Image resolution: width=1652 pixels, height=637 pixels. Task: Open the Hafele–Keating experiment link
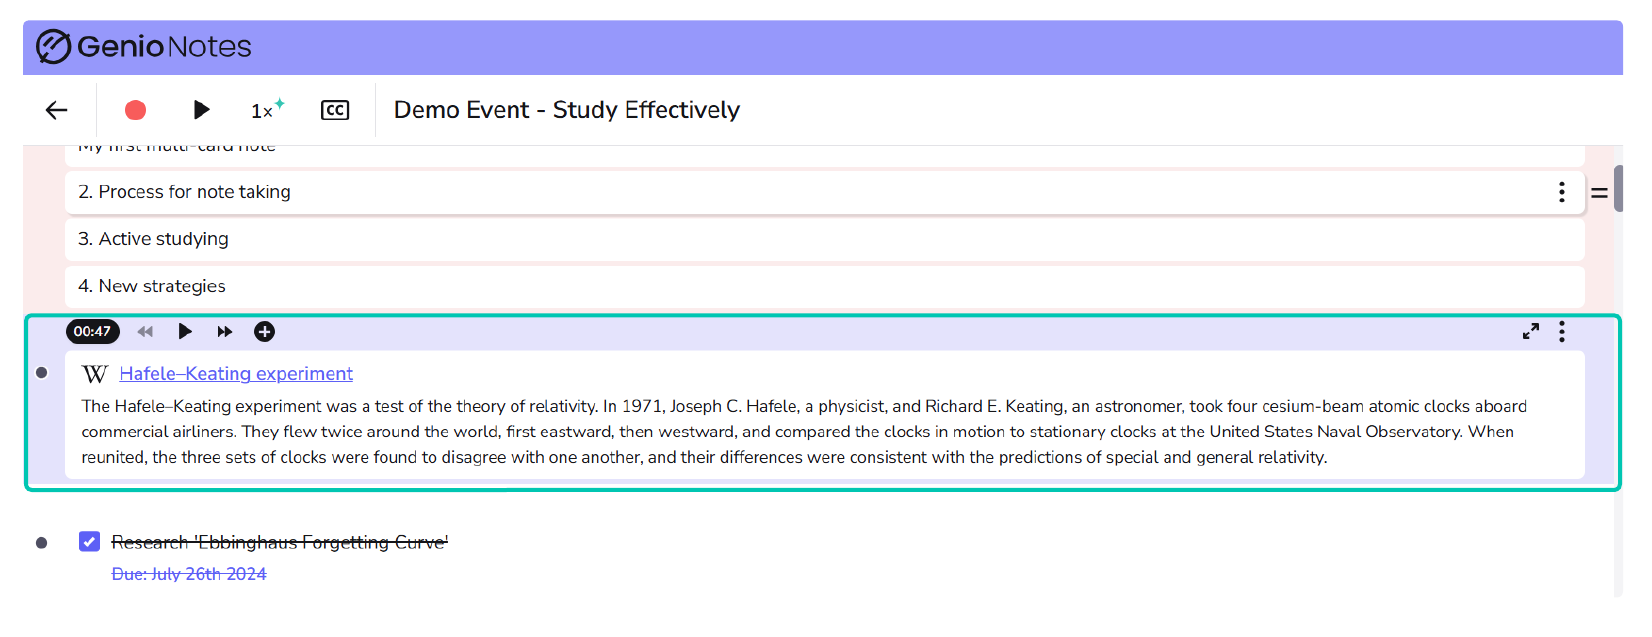point(236,373)
